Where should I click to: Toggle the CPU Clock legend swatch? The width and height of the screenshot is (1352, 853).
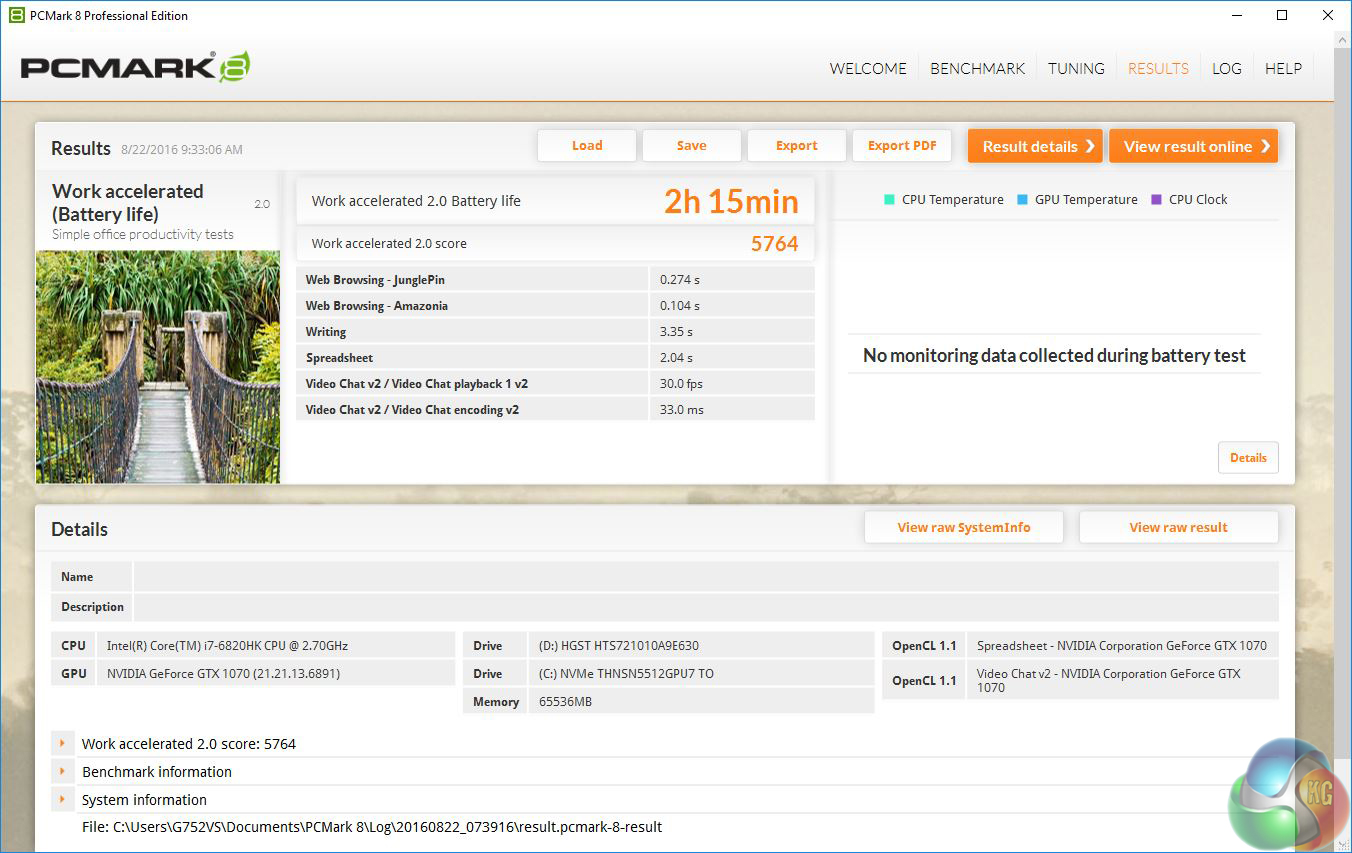click(1156, 199)
